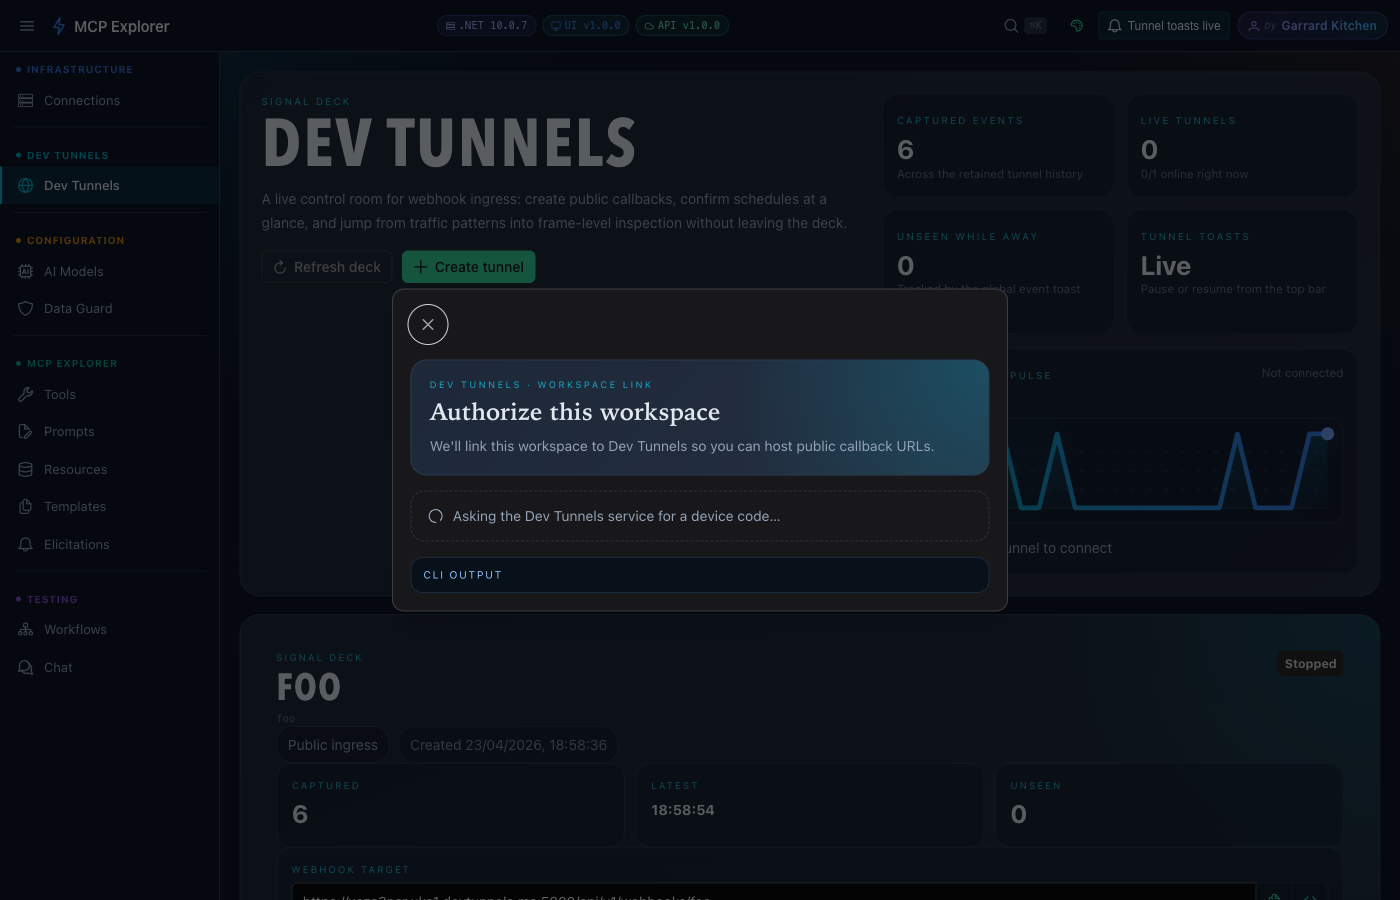Open Tools wrench icon

coord(26,395)
